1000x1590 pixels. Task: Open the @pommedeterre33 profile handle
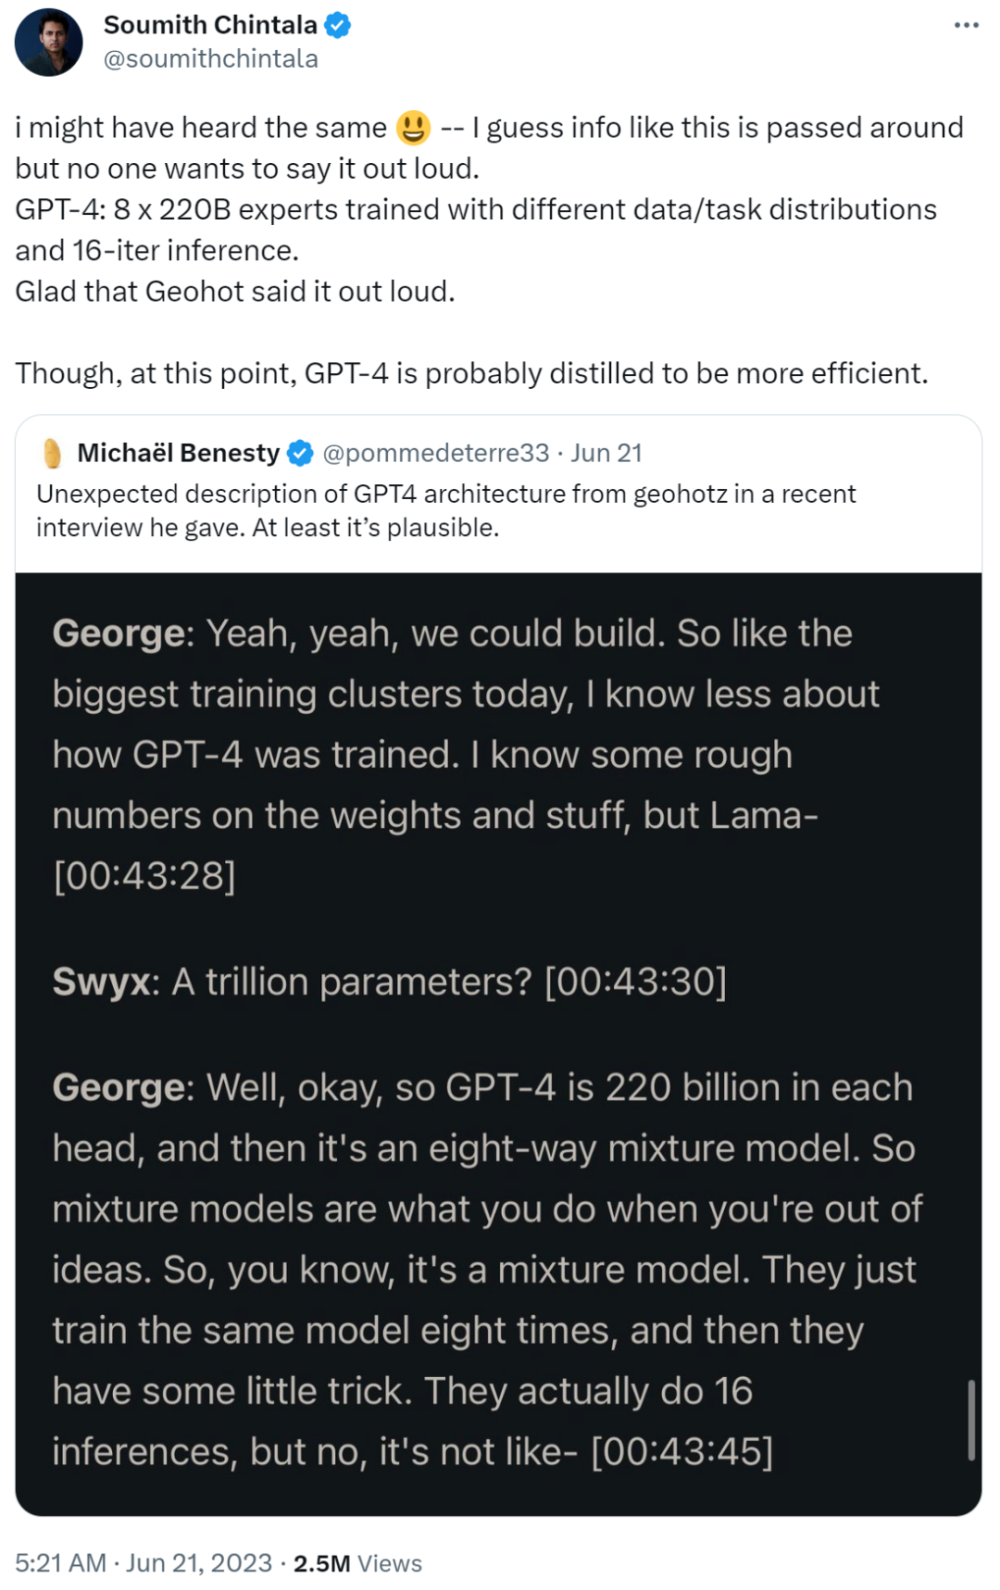tap(436, 453)
